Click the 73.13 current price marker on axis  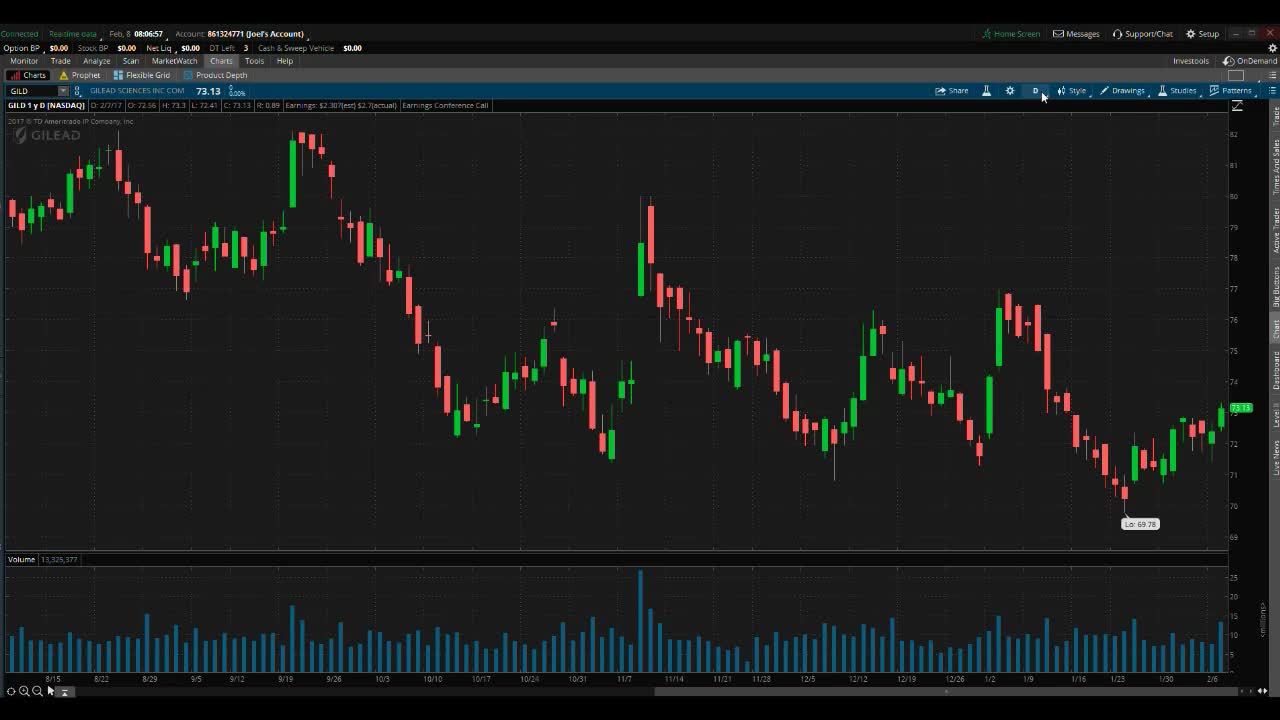1241,408
